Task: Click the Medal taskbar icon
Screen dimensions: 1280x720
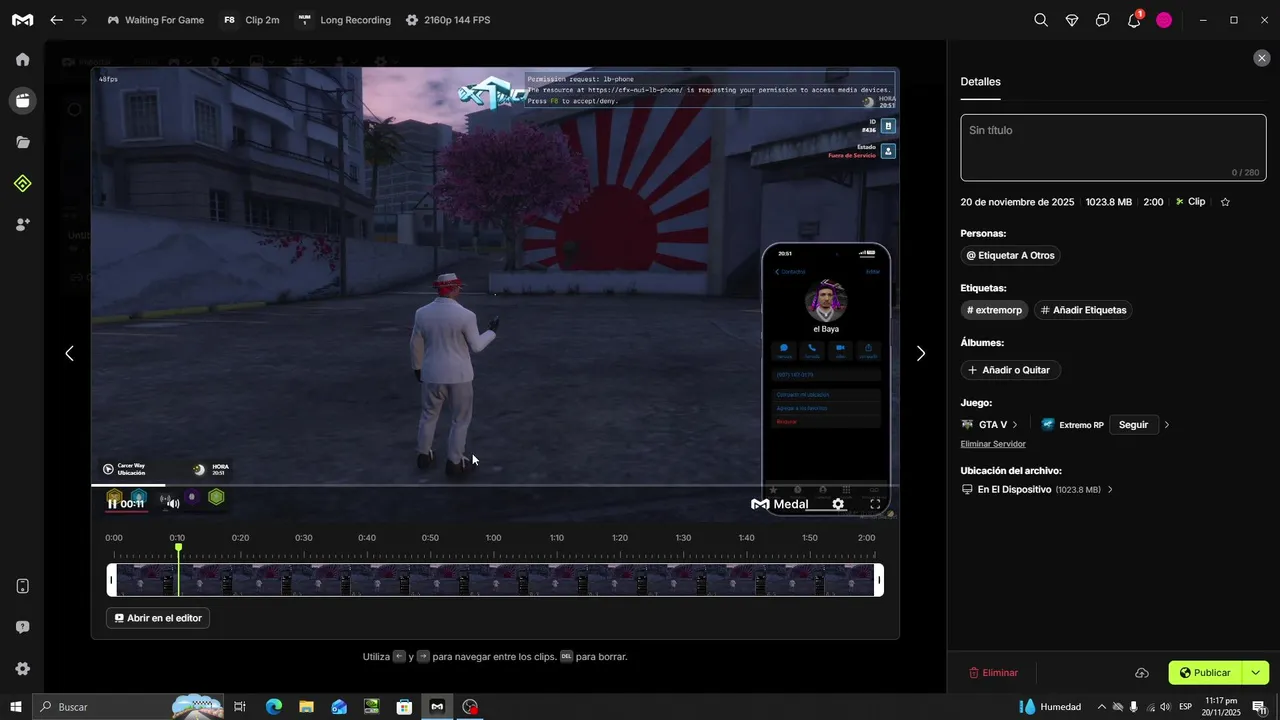Action: 437,707
